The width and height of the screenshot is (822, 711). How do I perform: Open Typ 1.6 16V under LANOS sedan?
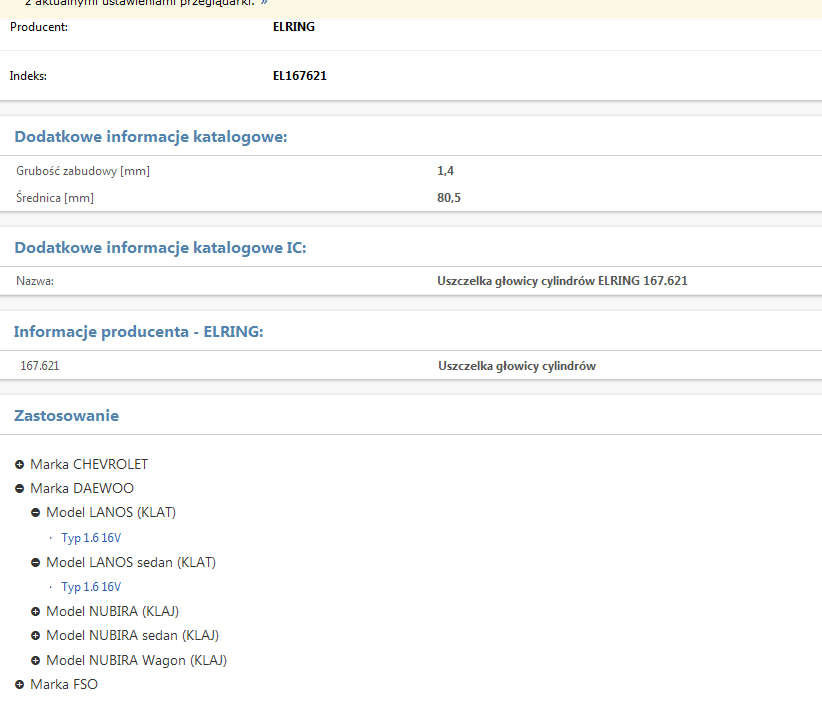coord(91,587)
